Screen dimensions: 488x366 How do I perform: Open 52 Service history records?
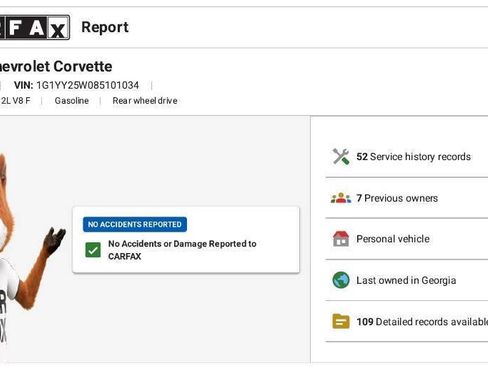click(x=407, y=157)
